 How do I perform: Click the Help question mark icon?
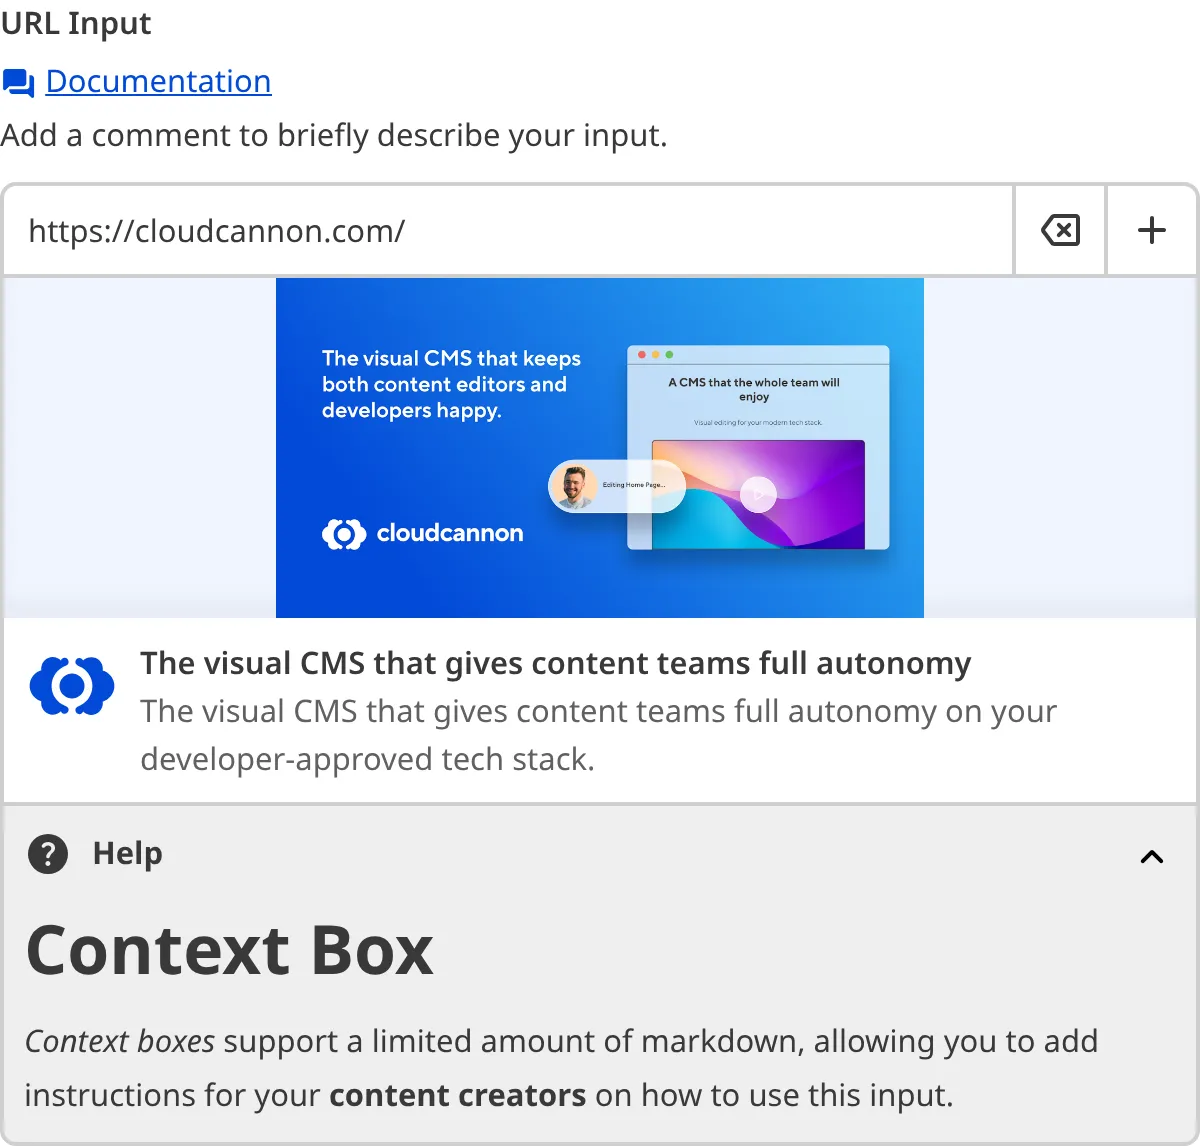pyautogui.click(x=47, y=855)
